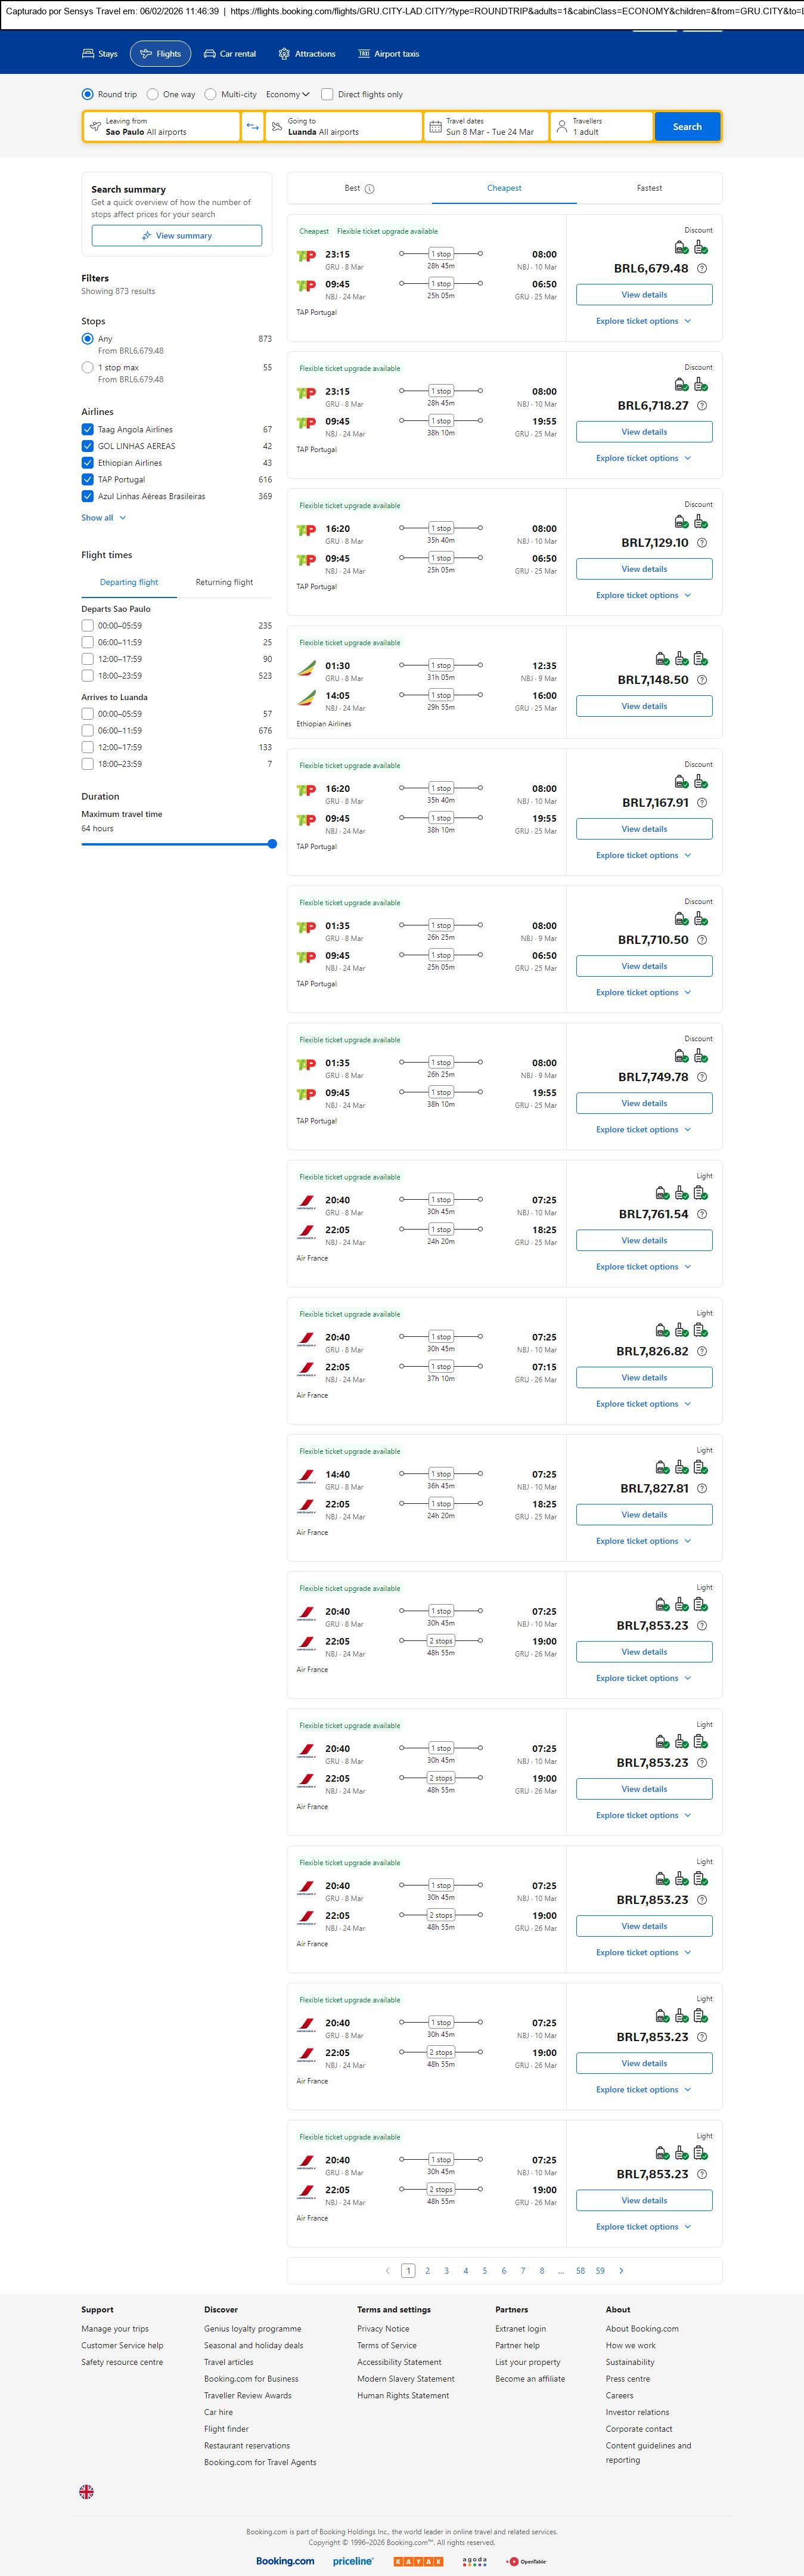Switch to Returning flight tab
Viewport: 804px width, 2576px height.
pos(224,582)
